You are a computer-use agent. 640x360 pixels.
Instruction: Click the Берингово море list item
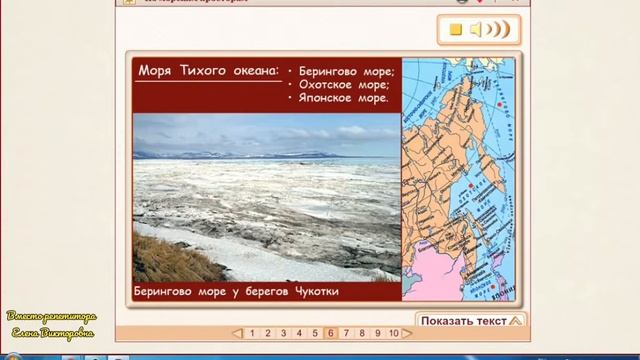click(x=347, y=71)
